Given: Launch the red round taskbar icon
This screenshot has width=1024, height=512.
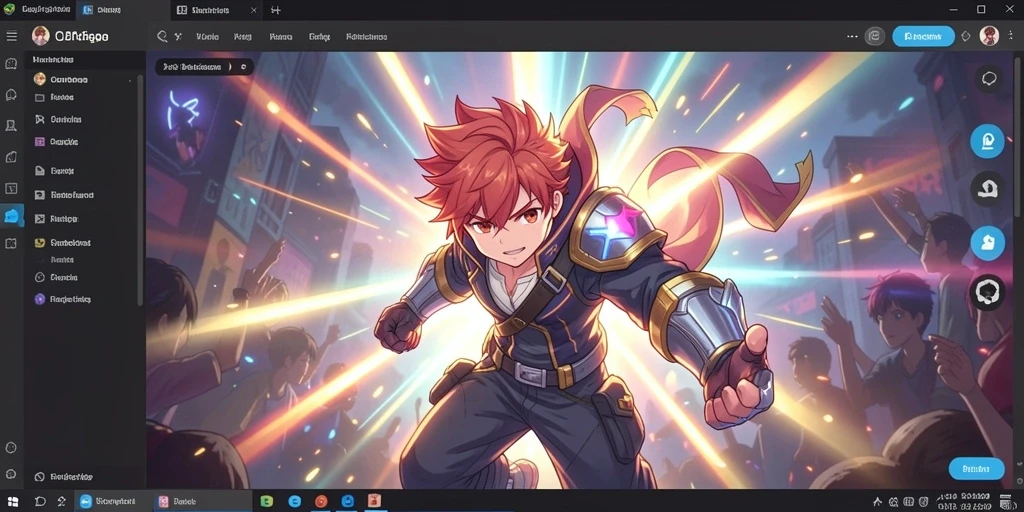Looking at the screenshot, I should tap(321, 502).
